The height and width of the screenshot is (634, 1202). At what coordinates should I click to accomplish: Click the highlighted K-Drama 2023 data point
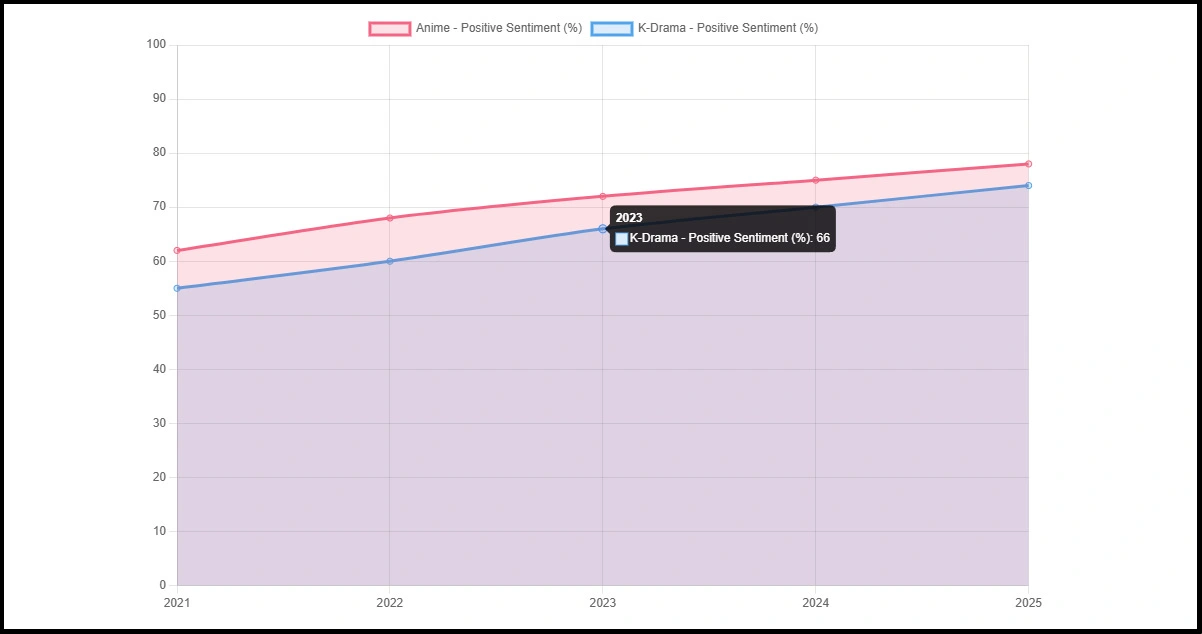coord(602,229)
